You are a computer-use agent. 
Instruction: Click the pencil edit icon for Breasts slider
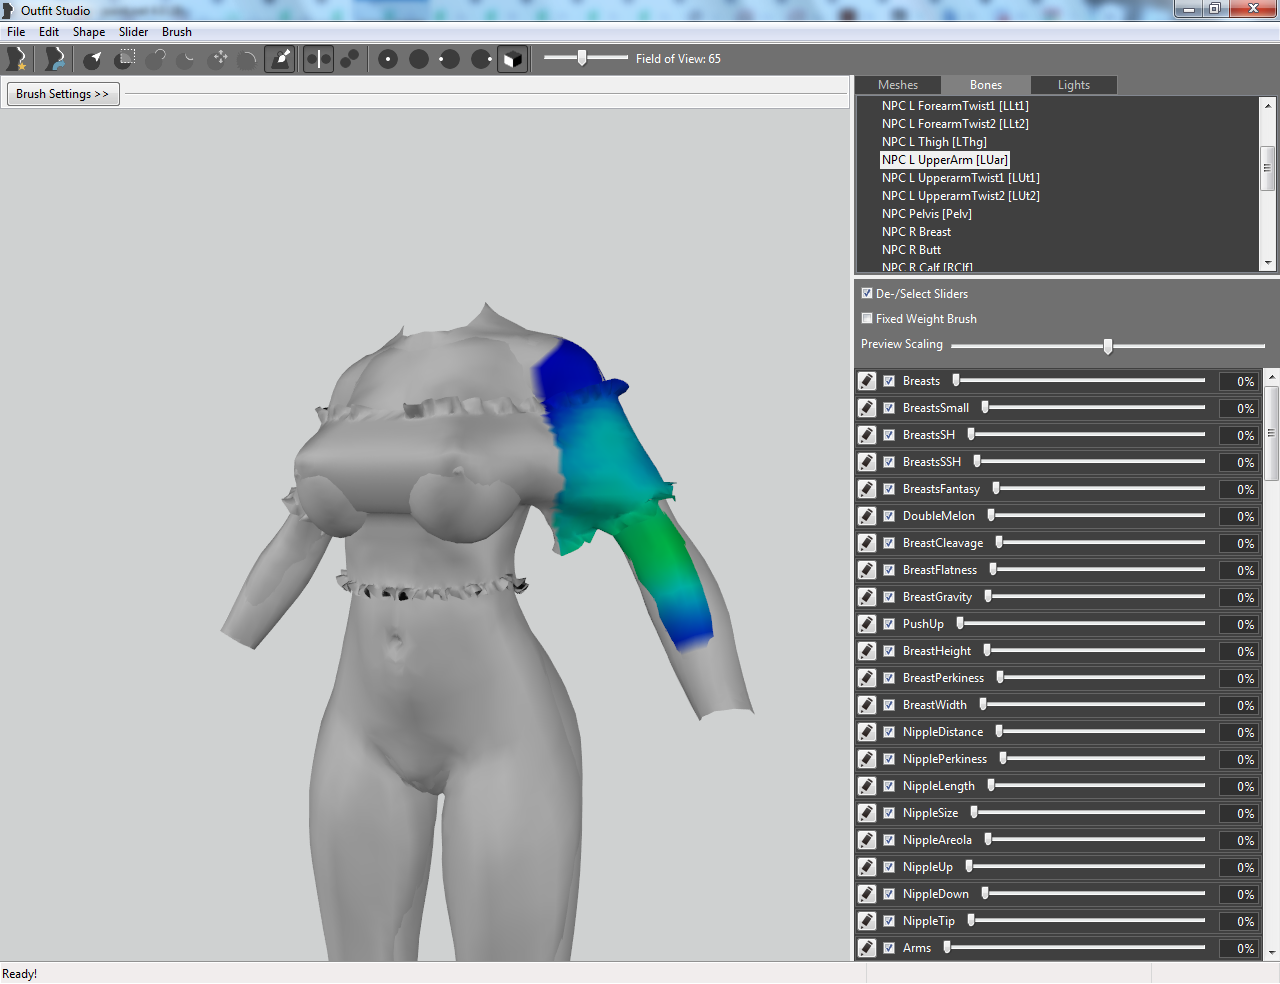coord(867,381)
